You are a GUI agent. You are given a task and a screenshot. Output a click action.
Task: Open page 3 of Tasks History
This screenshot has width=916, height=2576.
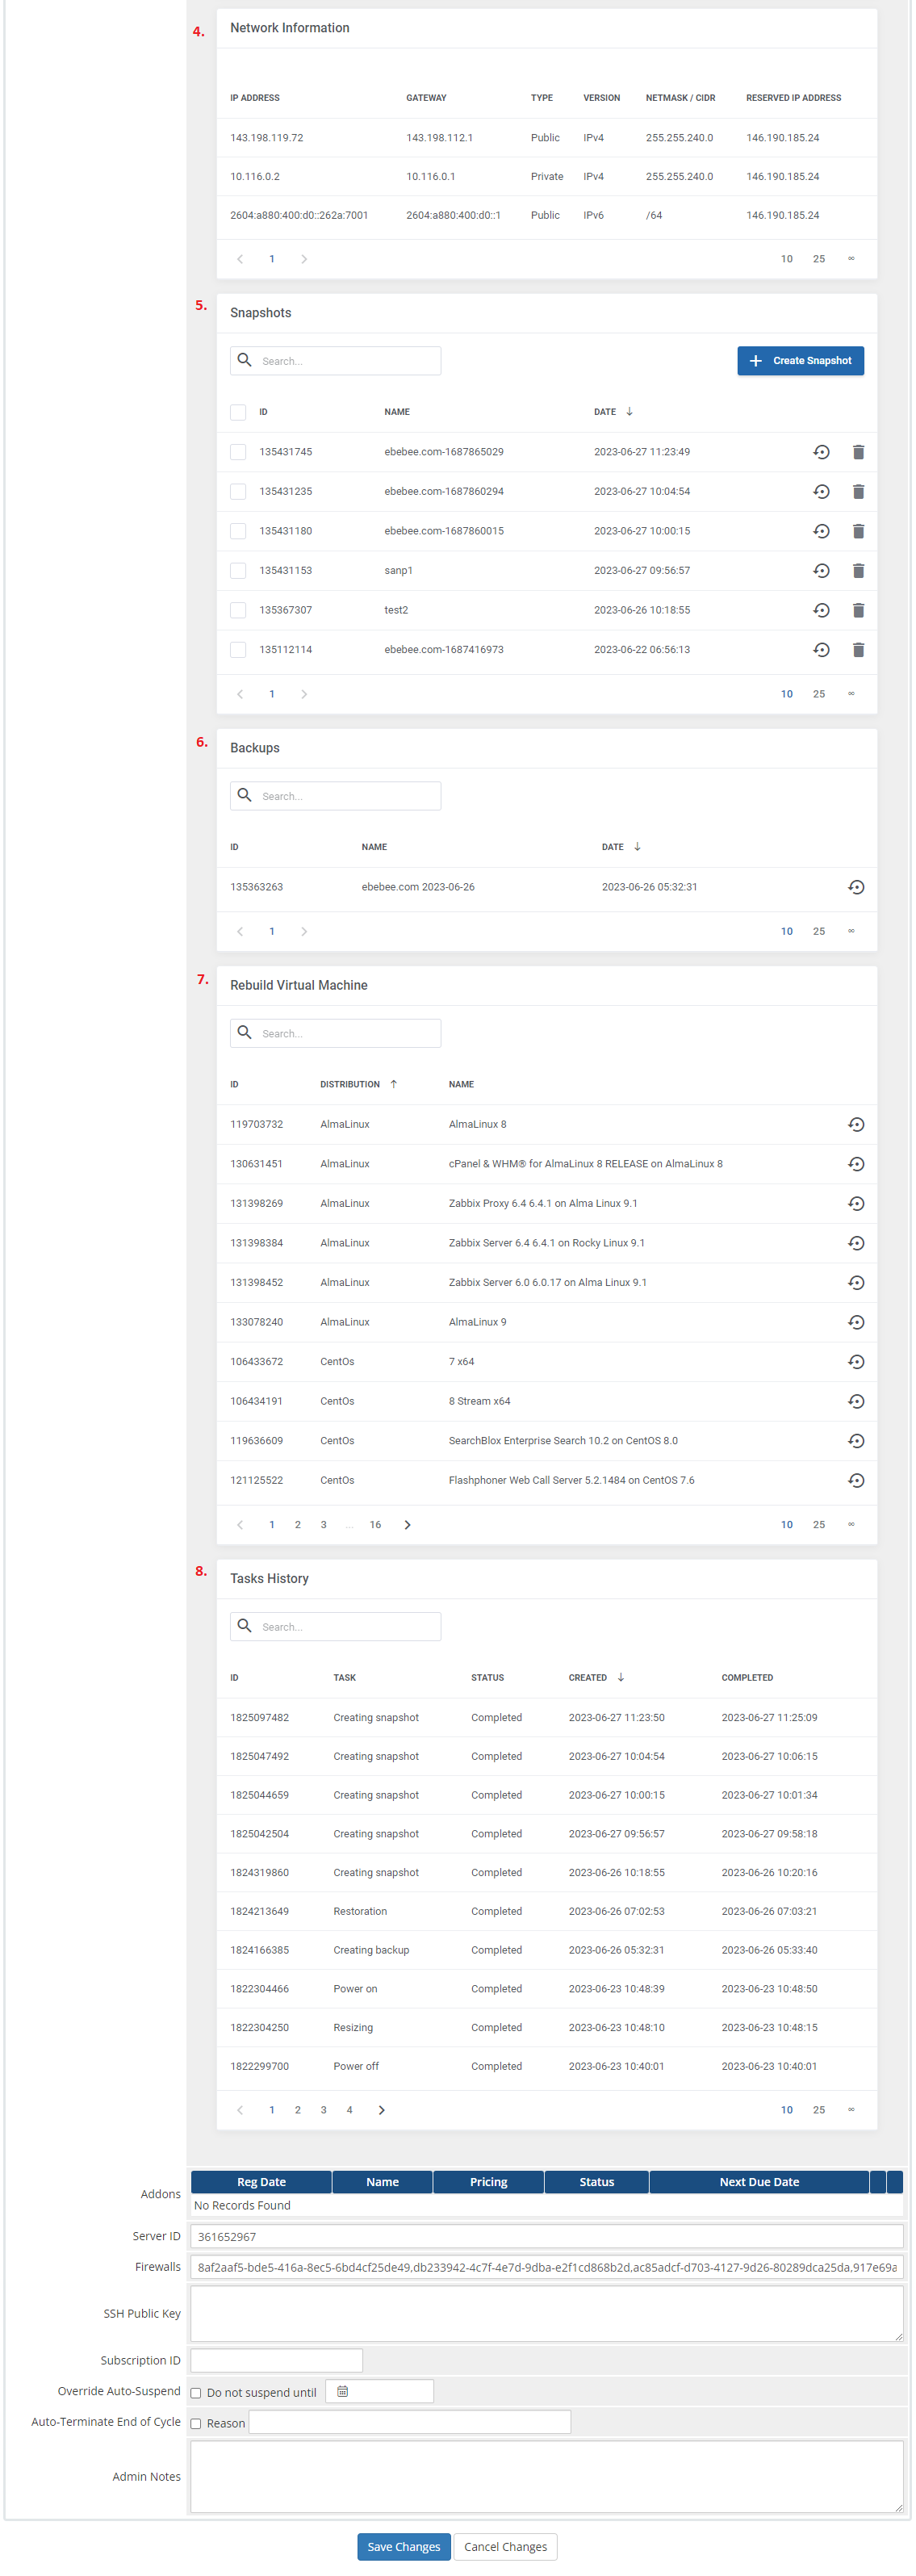323,2109
